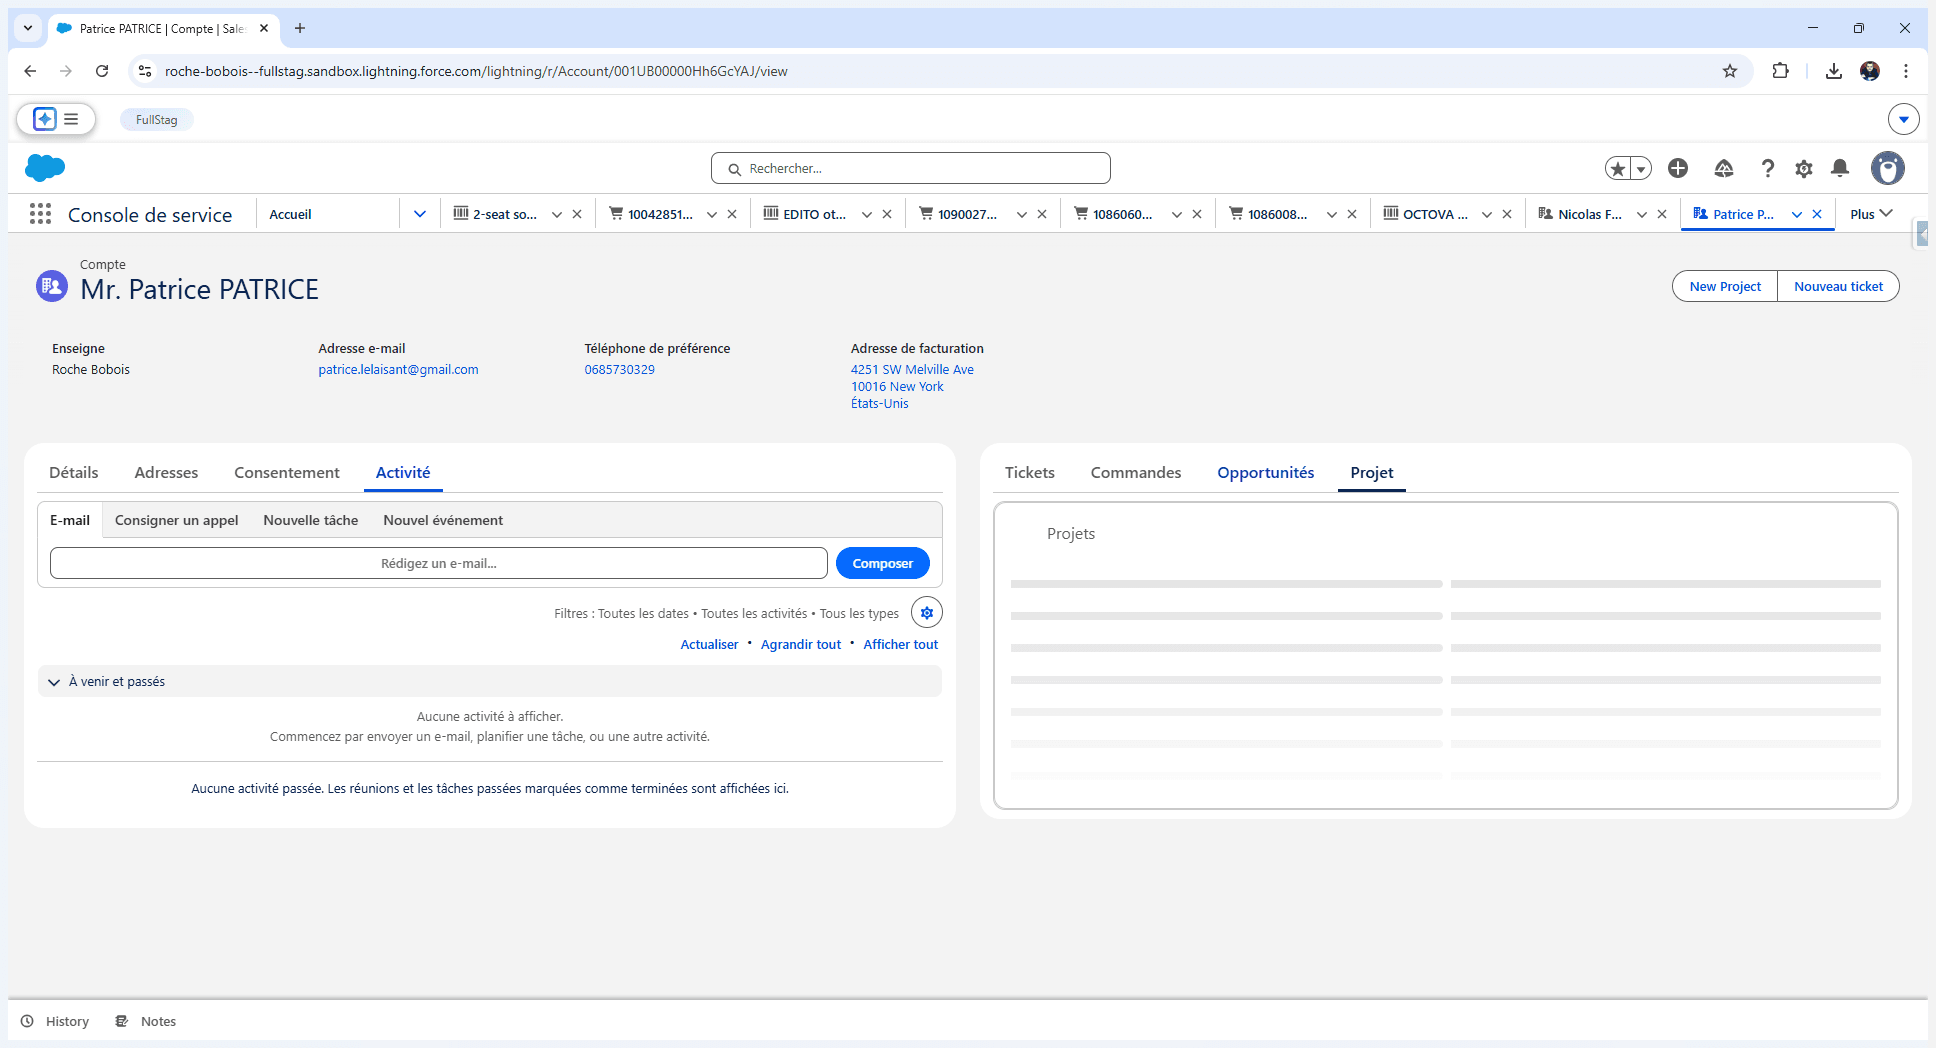1936x1048 pixels.
Task: Click the New Project button
Action: click(1725, 286)
